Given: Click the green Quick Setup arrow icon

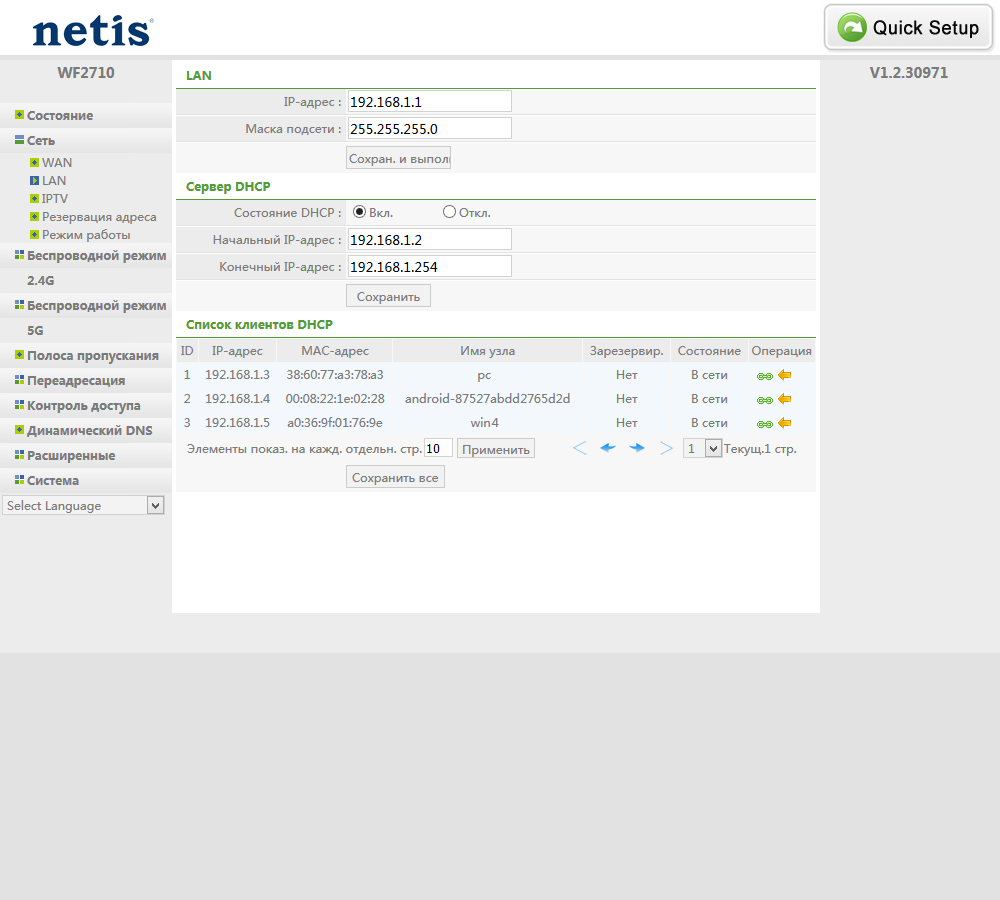Looking at the screenshot, I should [851, 27].
